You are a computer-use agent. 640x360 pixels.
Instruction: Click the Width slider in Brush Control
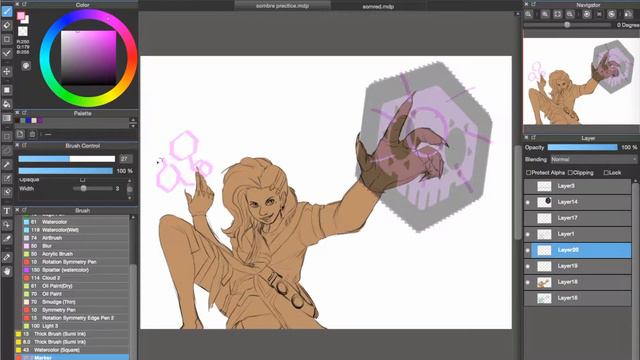click(x=92, y=189)
